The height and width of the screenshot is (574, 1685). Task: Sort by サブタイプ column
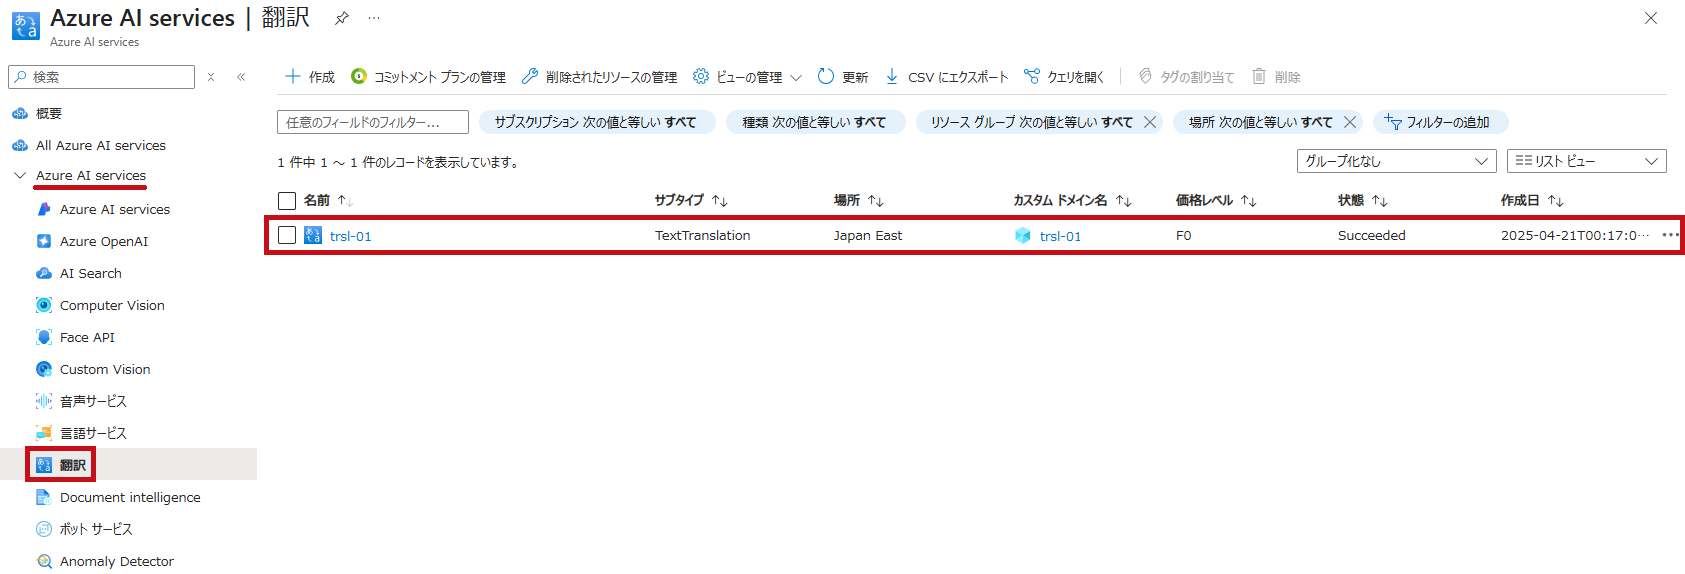tap(691, 201)
